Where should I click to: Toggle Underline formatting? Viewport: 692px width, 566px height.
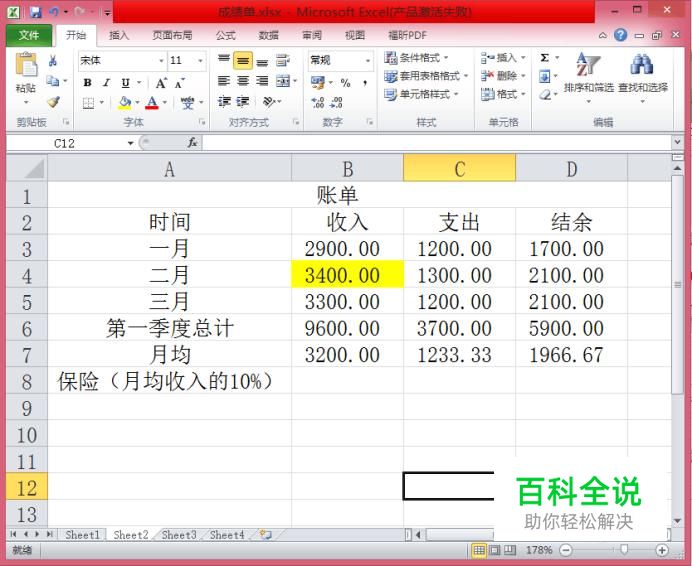coord(125,83)
